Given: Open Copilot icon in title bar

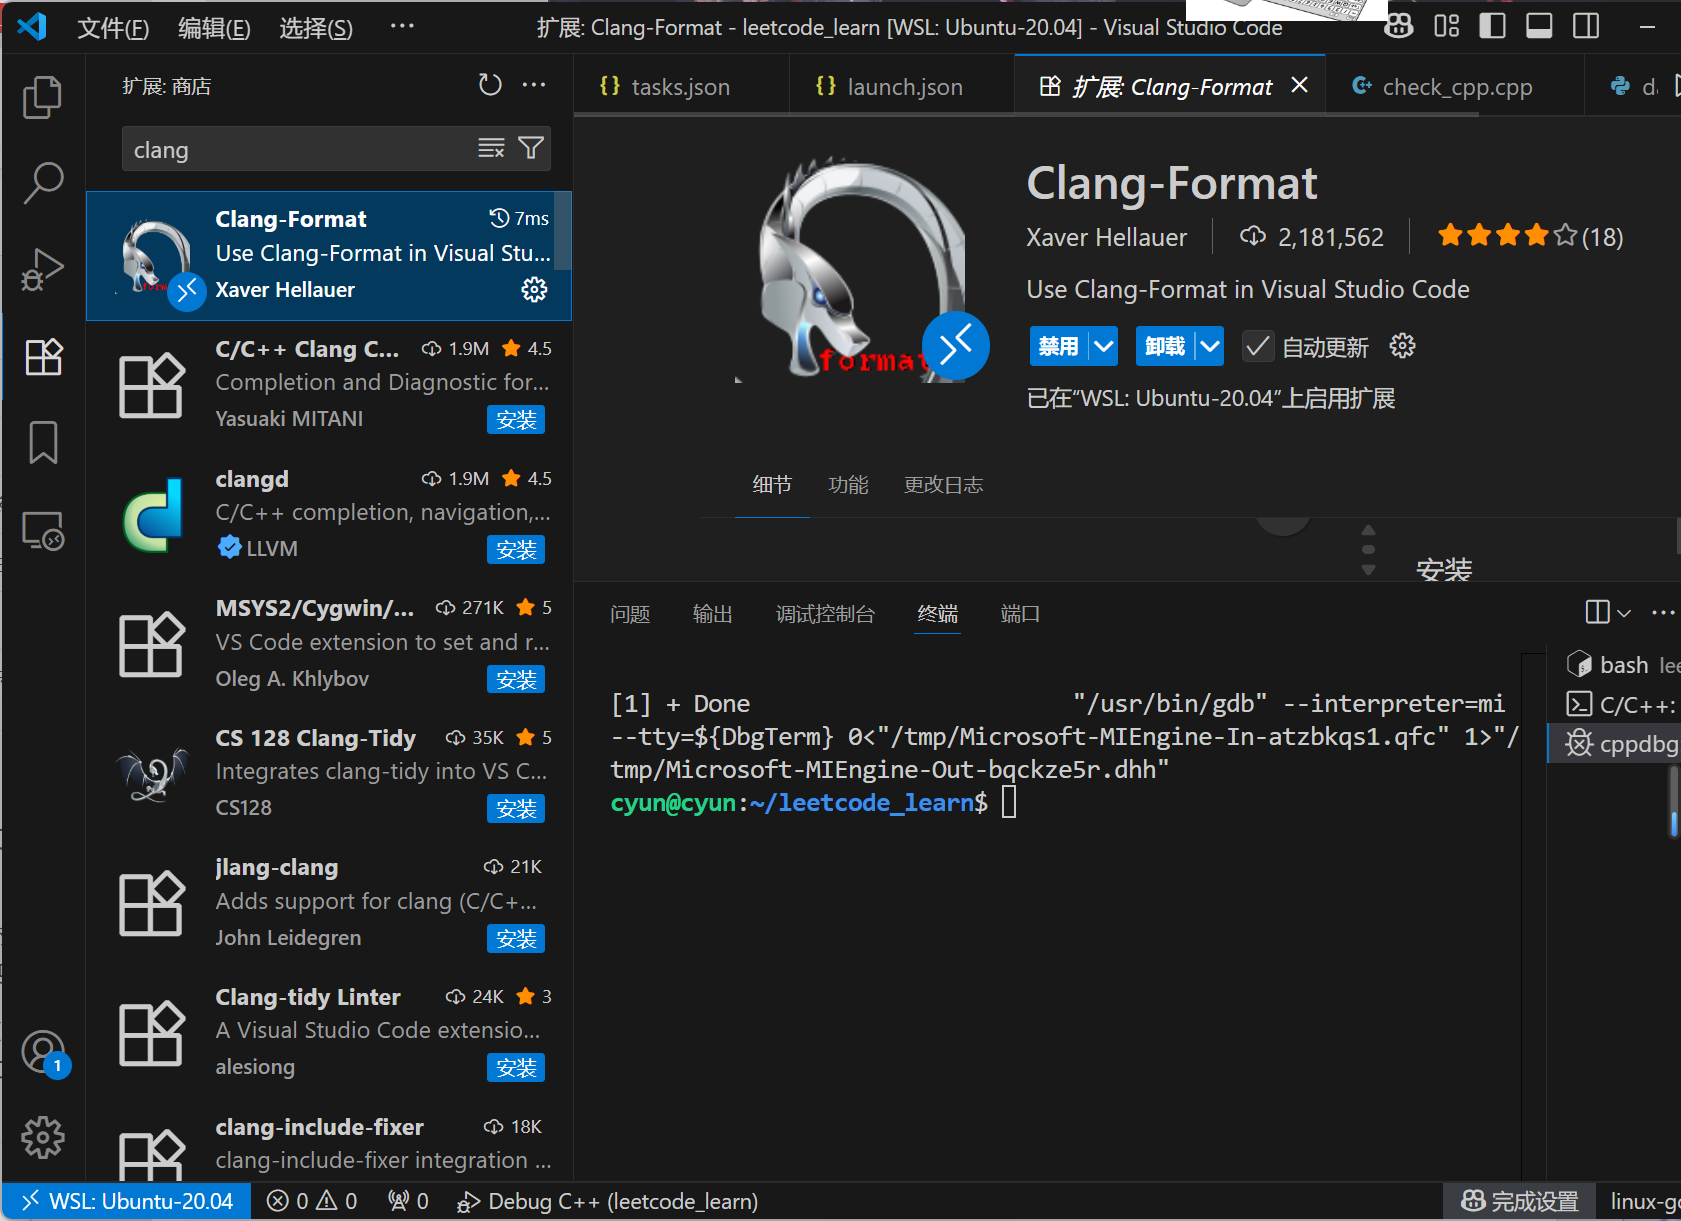Looking at the screenshot, I should click(x=1399, y=26).
